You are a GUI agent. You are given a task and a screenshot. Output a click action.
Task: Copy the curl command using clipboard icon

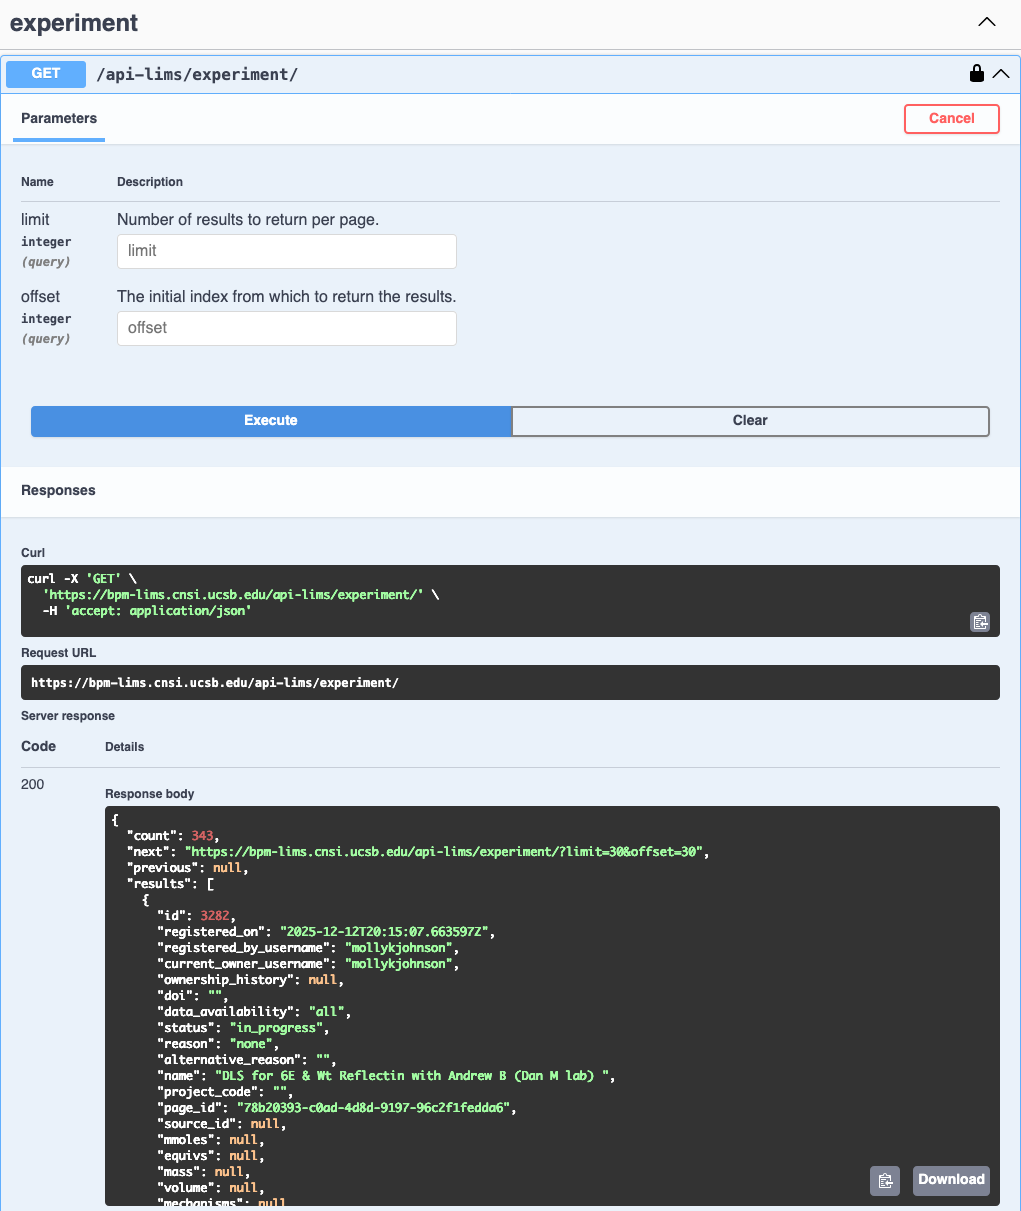(980, 622)
